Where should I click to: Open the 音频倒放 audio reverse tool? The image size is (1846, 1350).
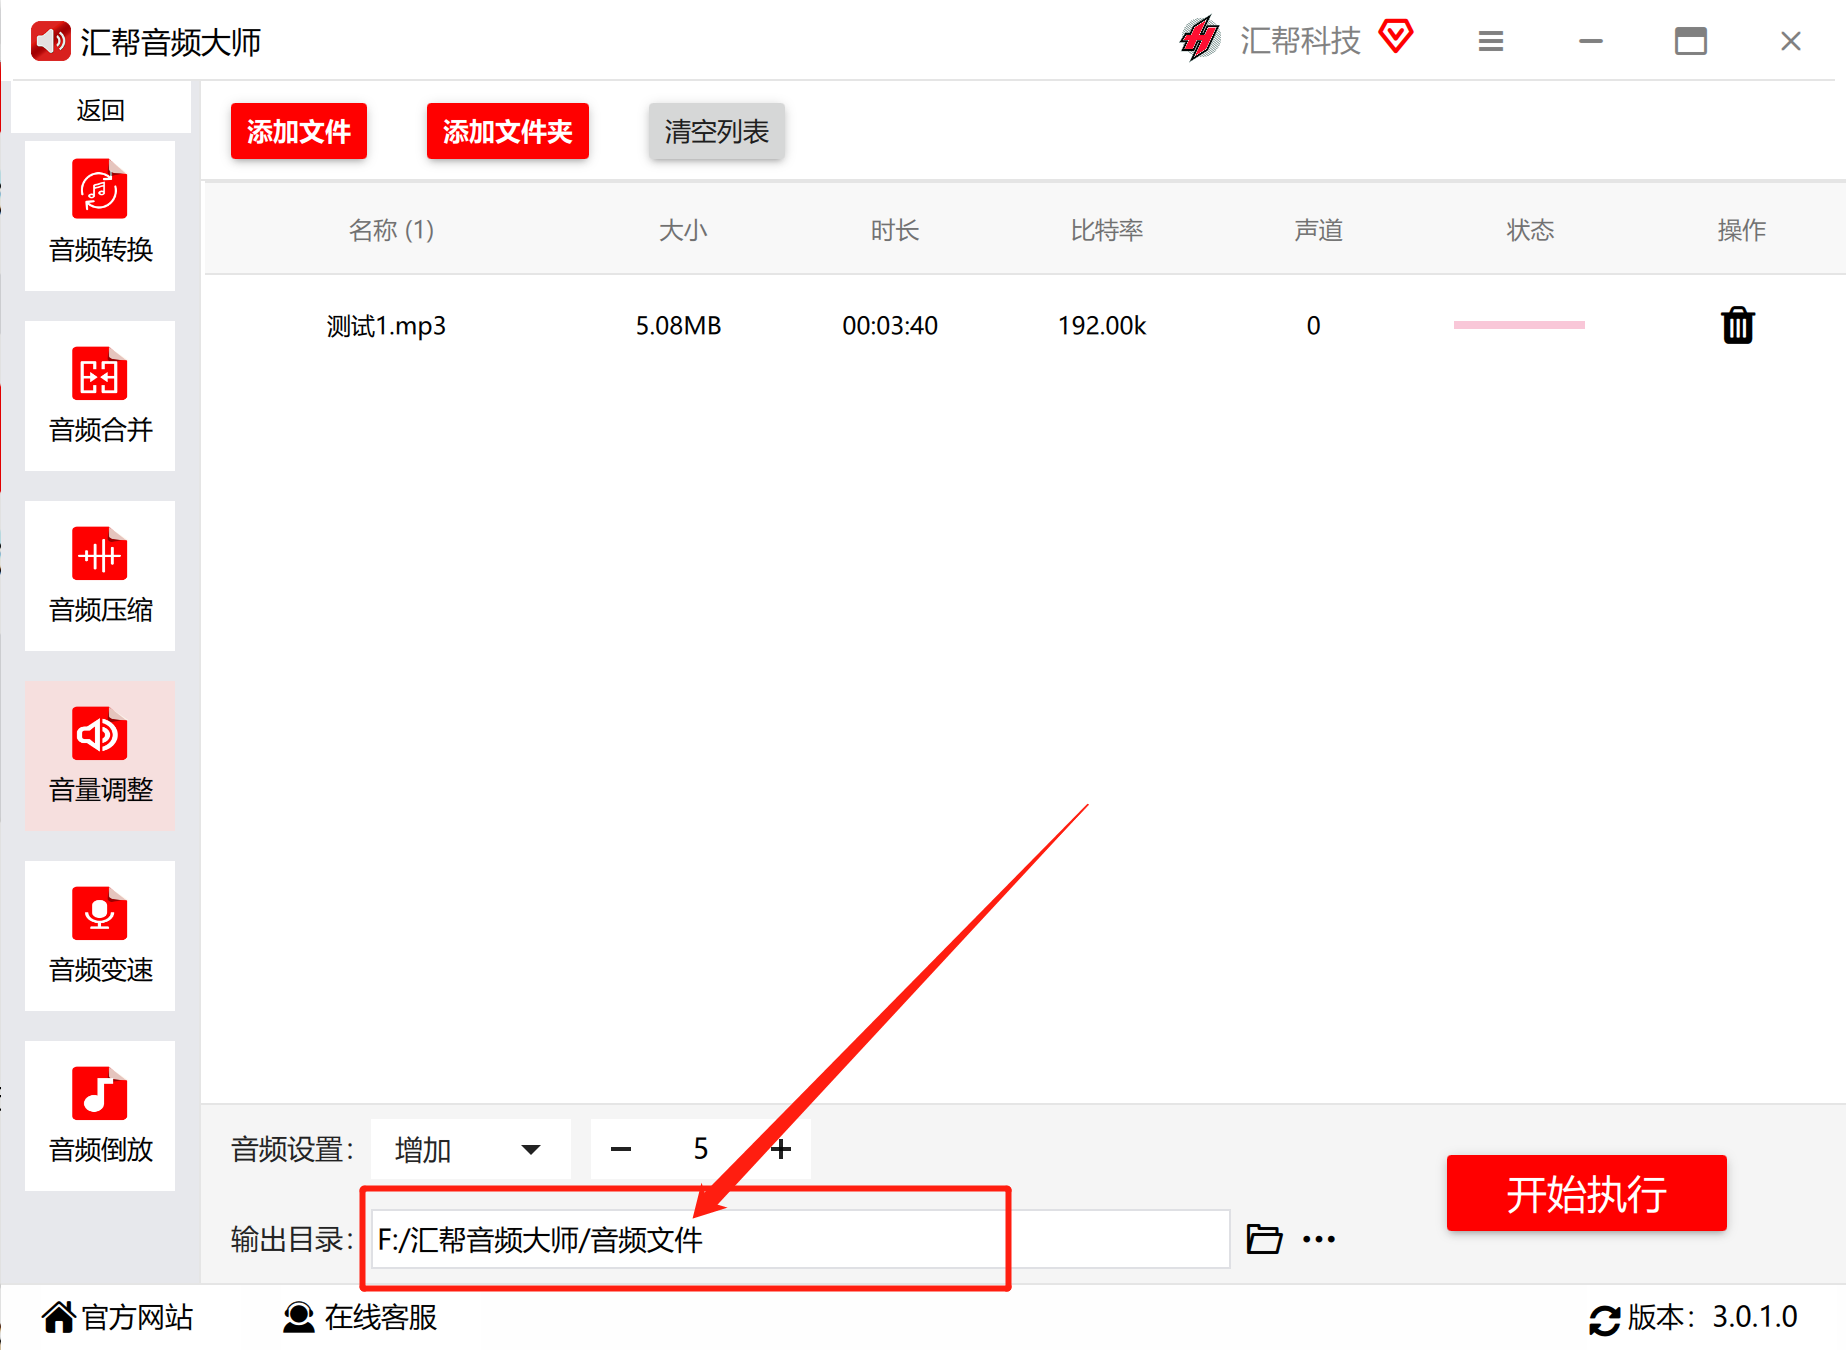tap(100, 1115)
